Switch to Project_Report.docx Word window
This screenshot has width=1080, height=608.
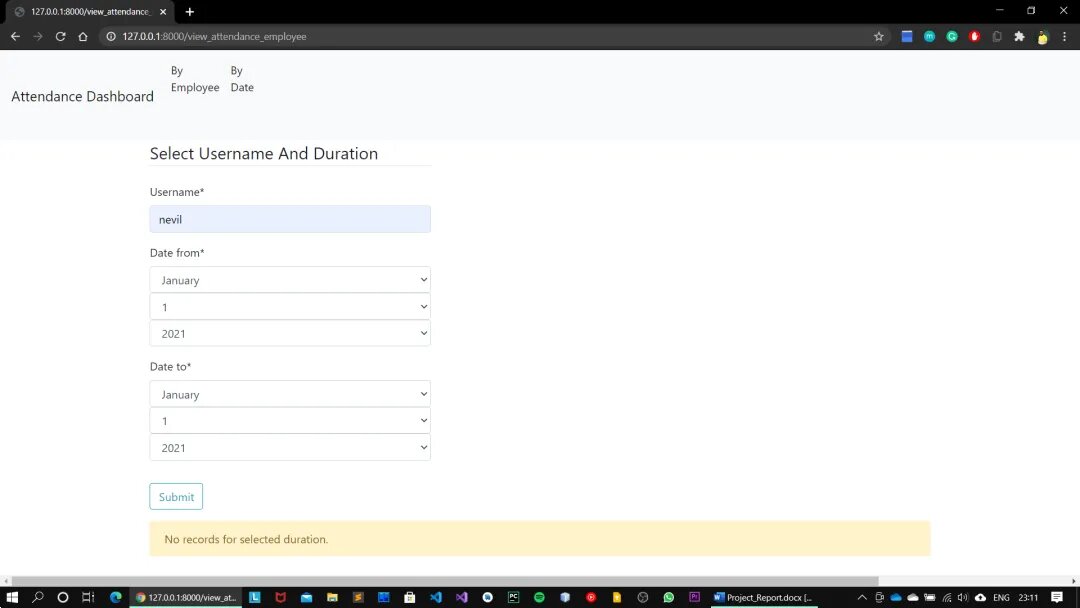click(763, 597)
